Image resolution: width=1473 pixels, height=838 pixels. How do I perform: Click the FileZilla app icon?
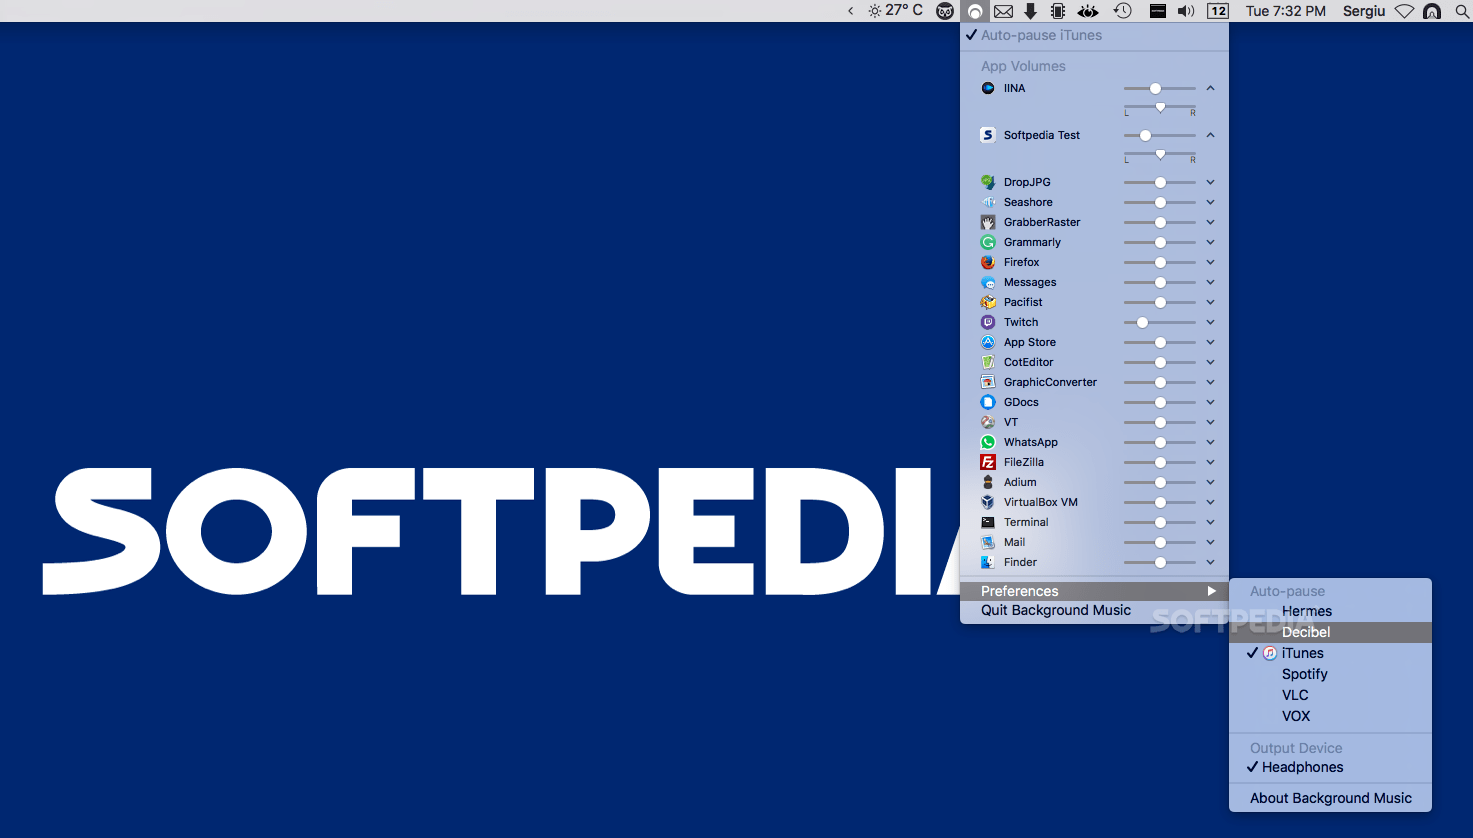(988, 462)
